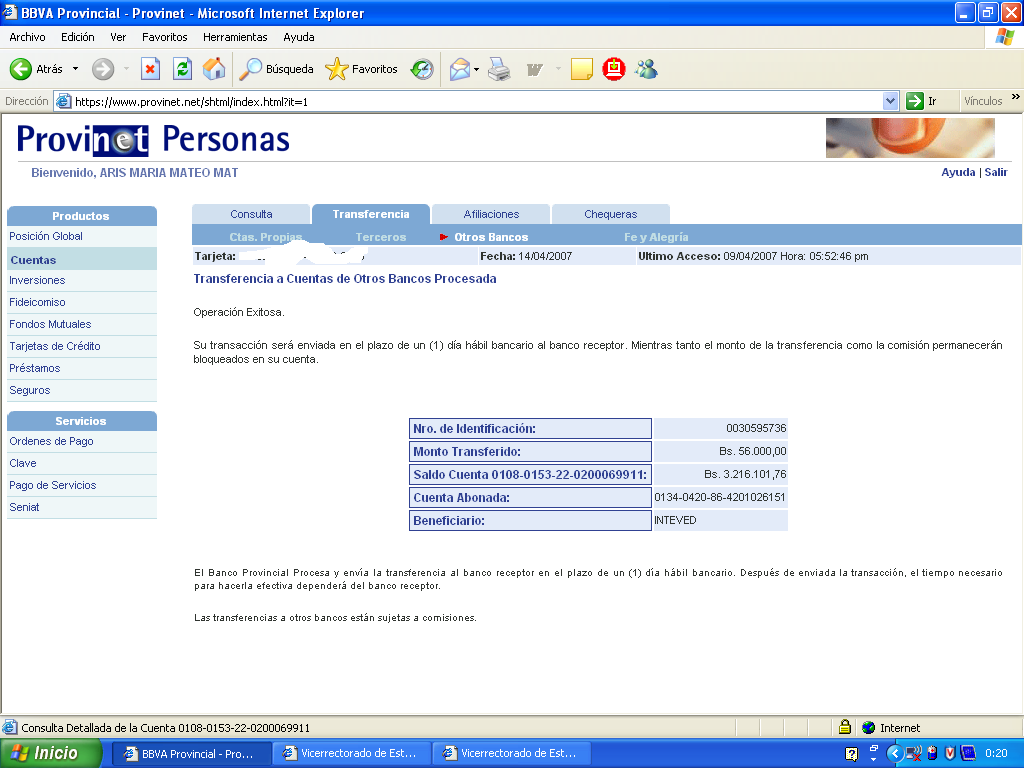Viewport: 1024px width, 768px height.
Task: Open Tarjetas de Crédito link
Action: (x=55, y=346)
